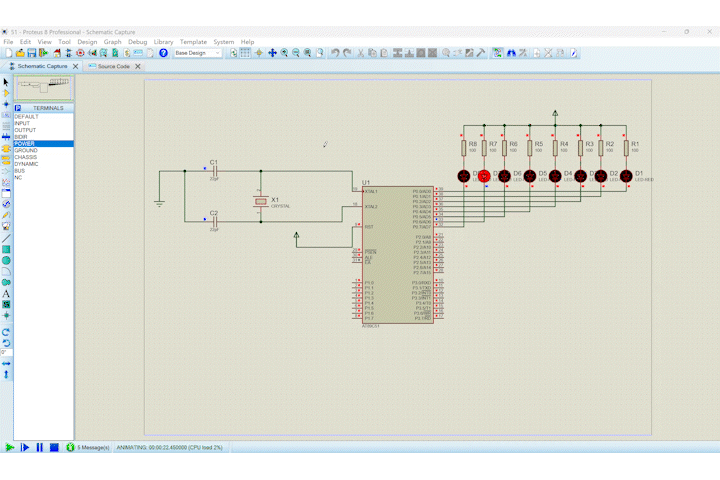Pause the running simulation
720x480 pixels.
(40, 447)
